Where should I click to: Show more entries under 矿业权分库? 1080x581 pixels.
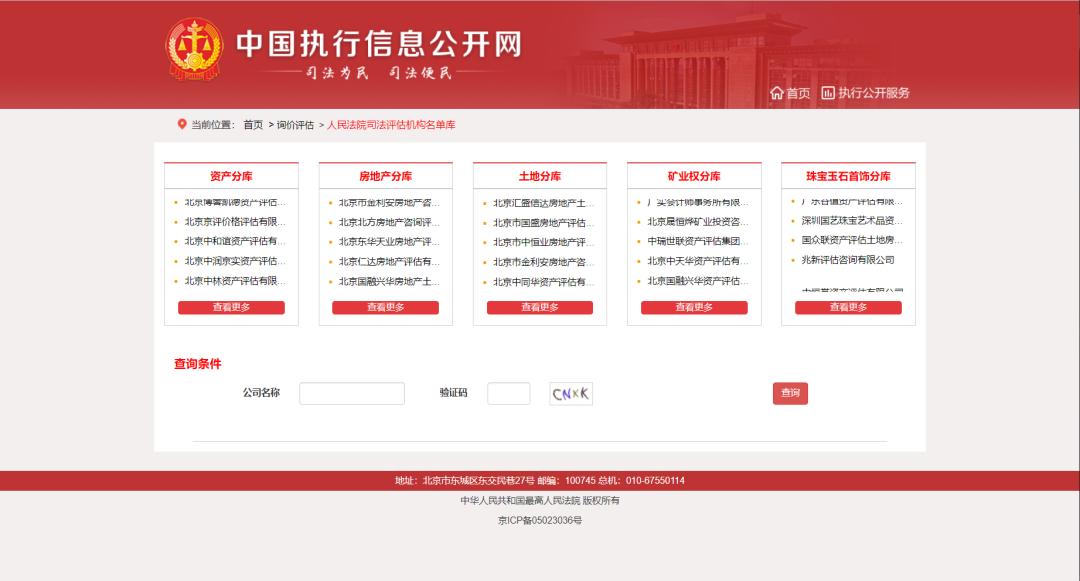694,308
